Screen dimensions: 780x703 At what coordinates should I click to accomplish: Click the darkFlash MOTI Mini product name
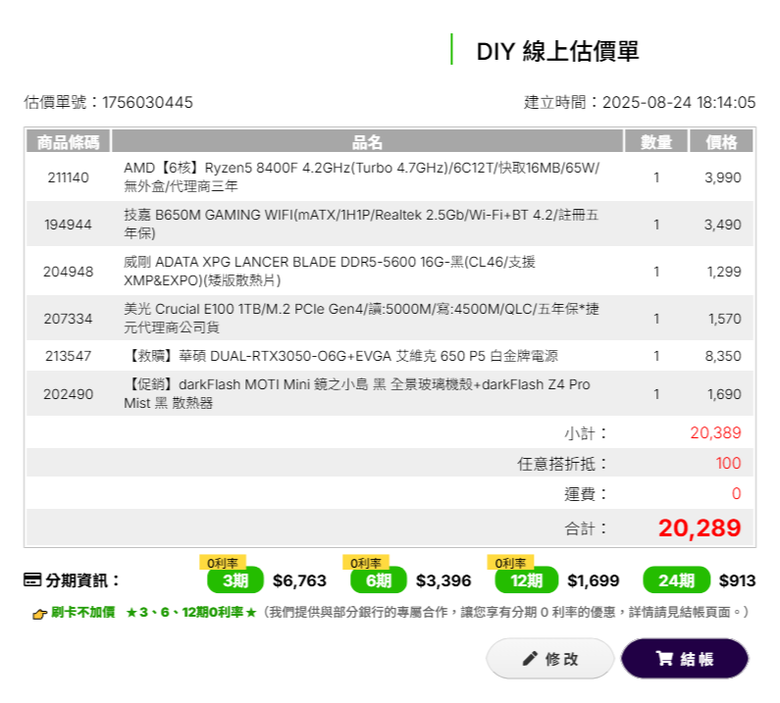357,394
